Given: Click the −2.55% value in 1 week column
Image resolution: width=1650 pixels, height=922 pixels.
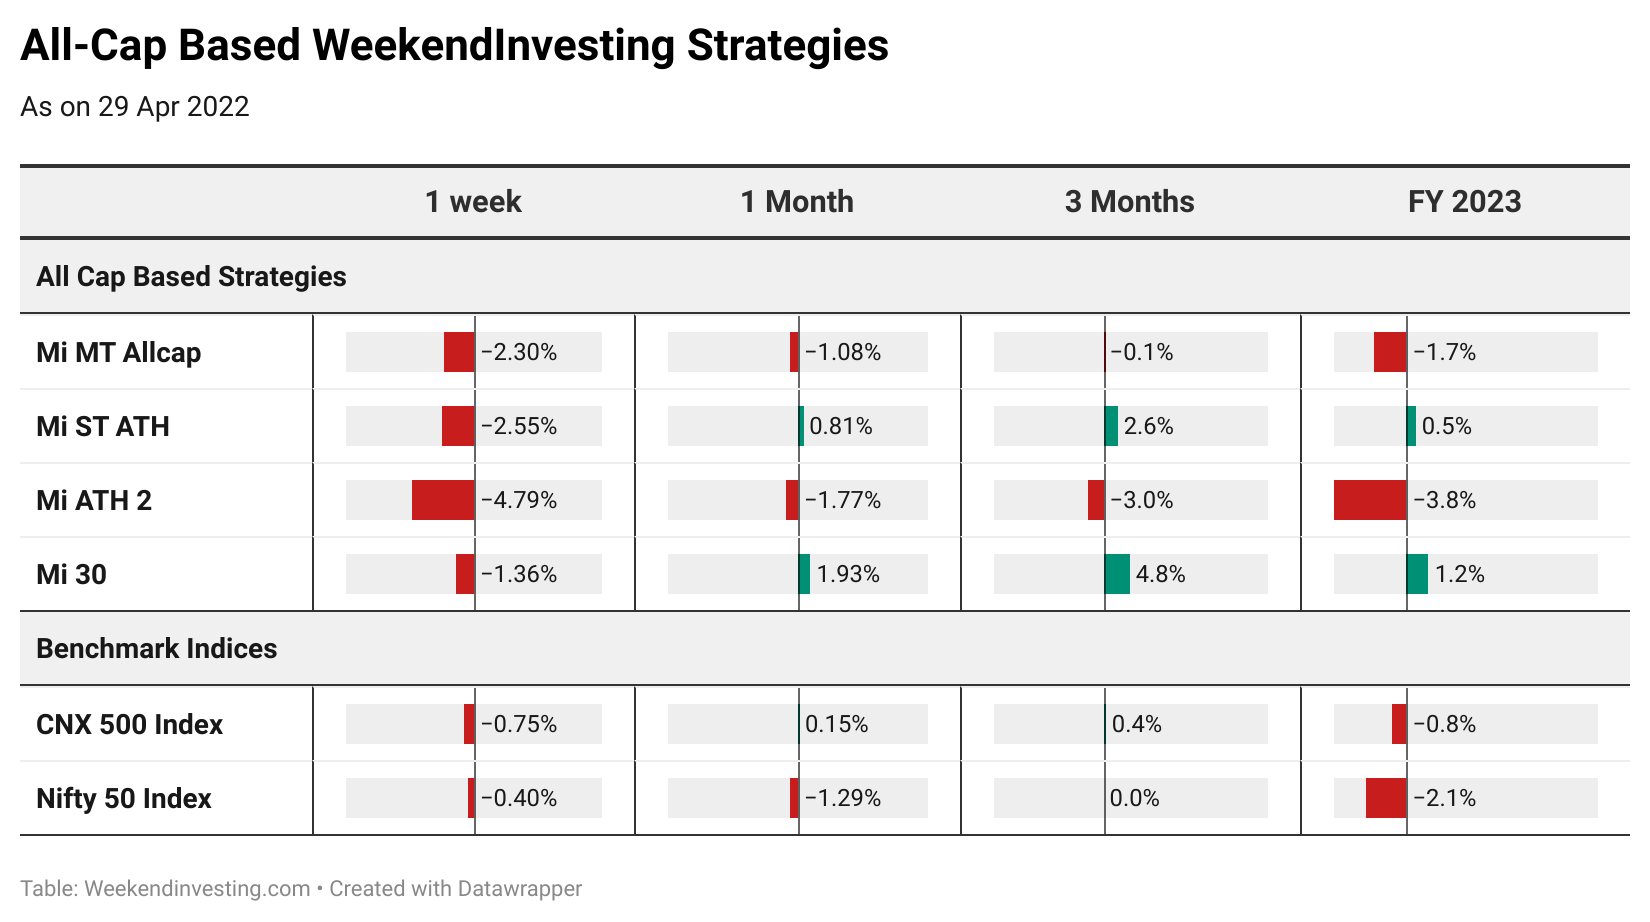Looking at the screenshot, I should point(519,427).
